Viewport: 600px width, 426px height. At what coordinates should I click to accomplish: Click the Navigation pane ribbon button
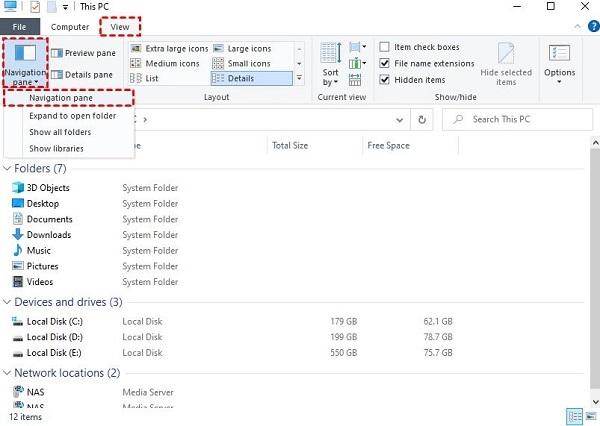25,64
